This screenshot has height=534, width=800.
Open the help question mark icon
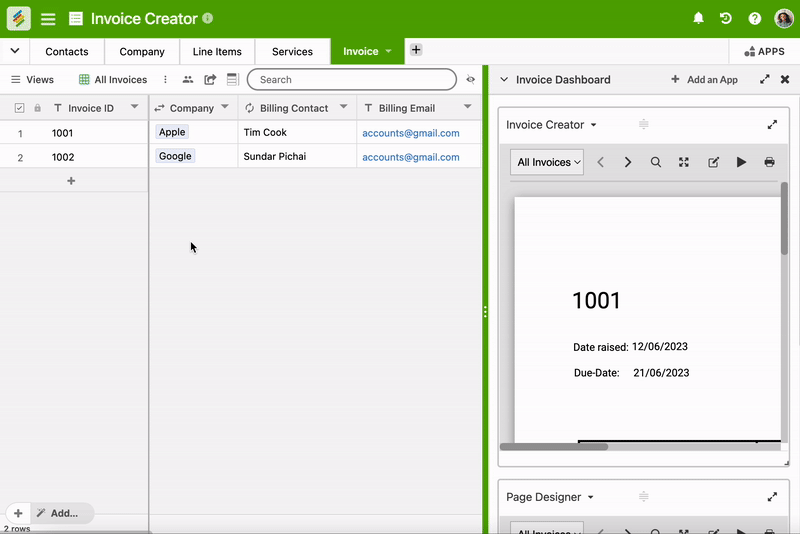click(755, 19)
